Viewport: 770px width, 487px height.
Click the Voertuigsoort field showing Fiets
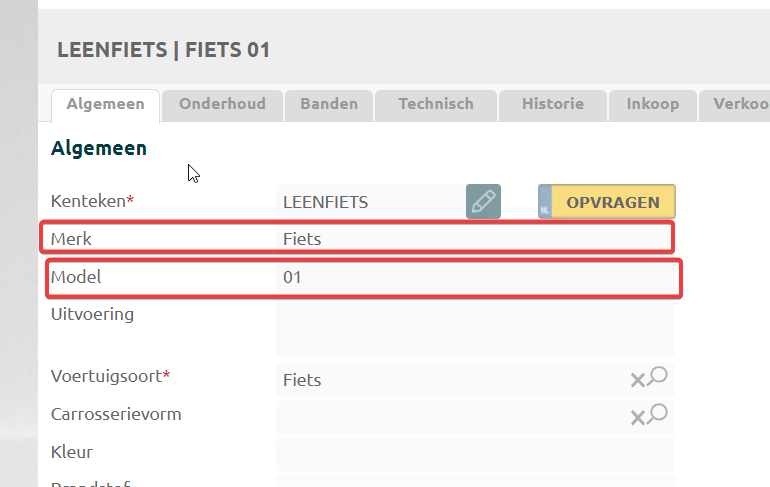pyautogui.click(x=450, y=380)
